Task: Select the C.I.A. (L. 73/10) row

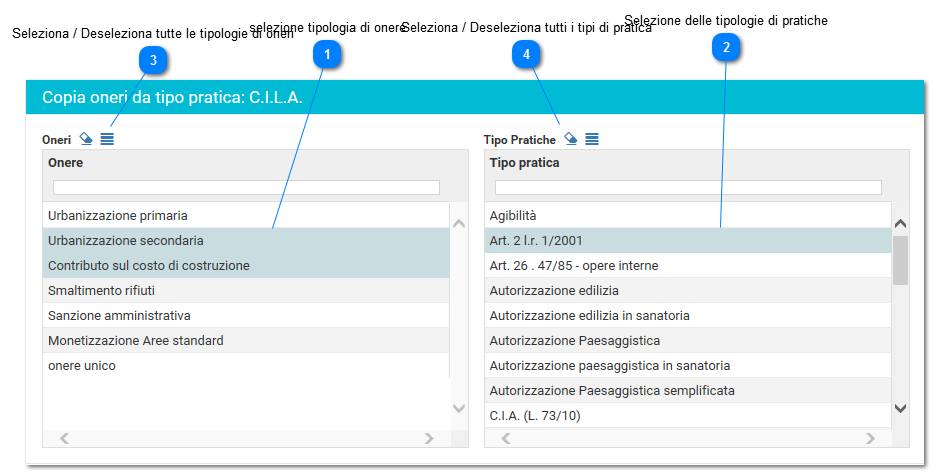Action: click(x=688, y=415)
